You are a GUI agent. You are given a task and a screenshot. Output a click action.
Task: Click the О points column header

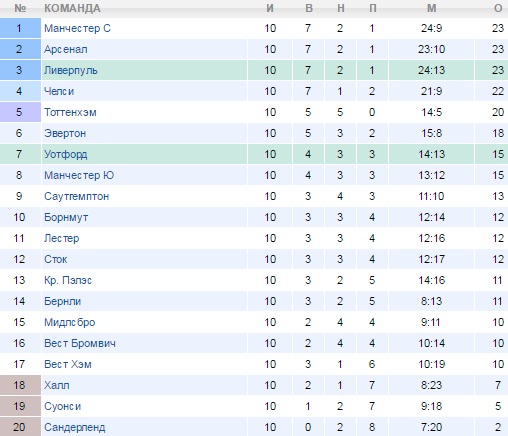click(x=498, y=8)
